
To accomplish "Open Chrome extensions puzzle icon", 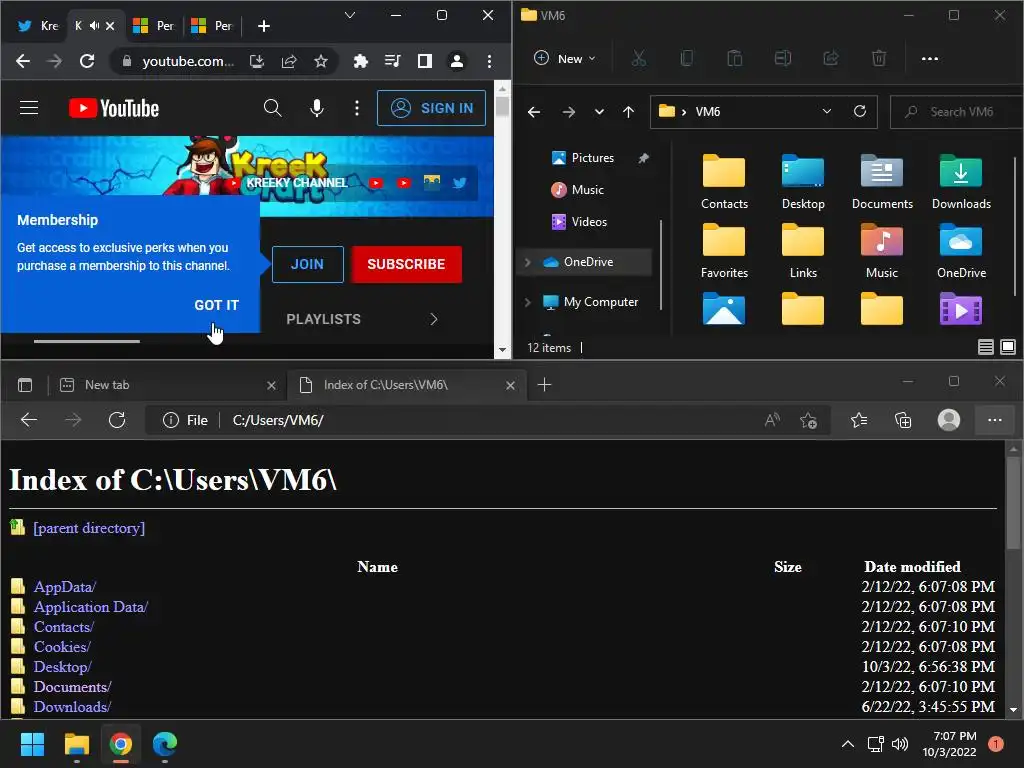I will coord(360,61).
